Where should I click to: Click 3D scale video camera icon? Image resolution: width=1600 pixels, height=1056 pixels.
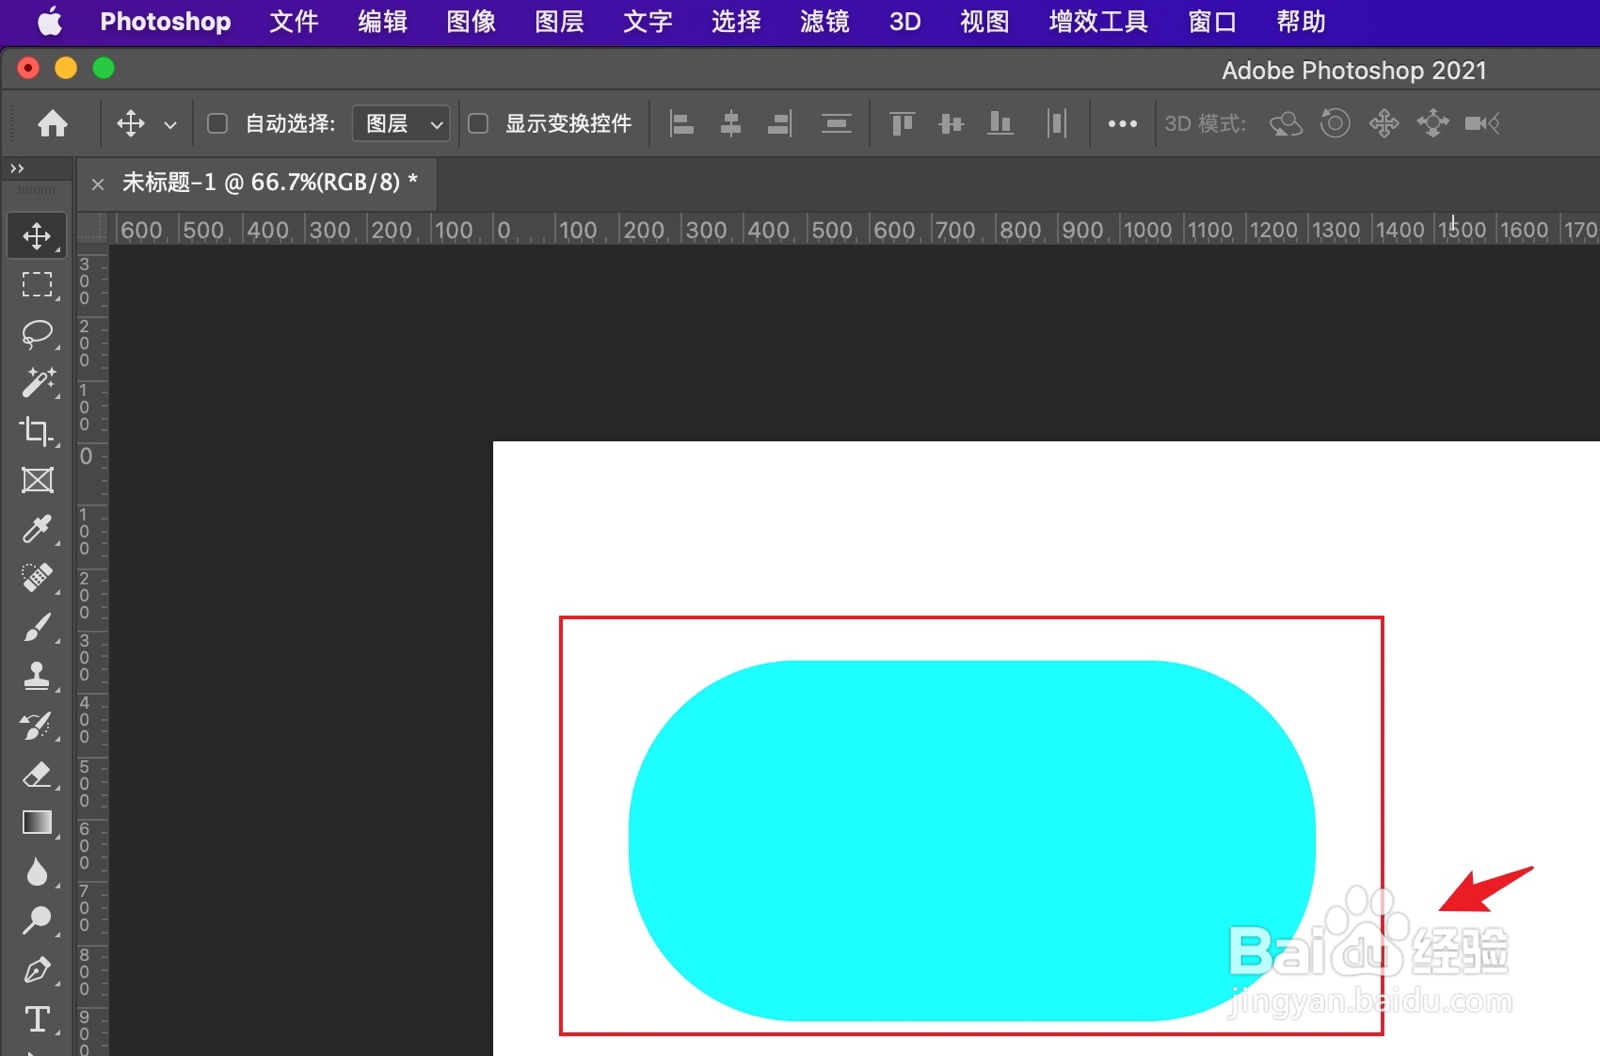tap(1482, 123)
